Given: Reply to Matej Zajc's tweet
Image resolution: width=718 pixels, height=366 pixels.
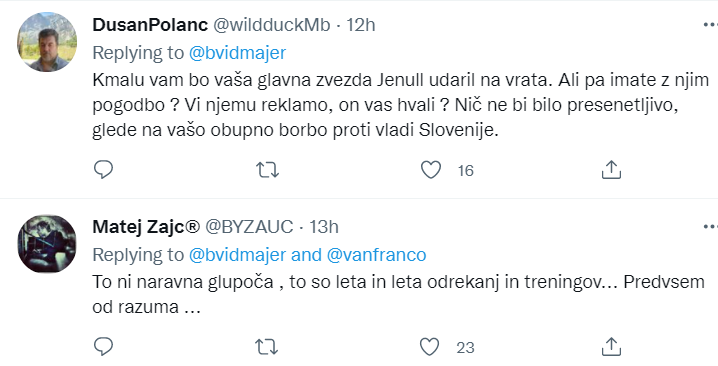Looking at the screenshot, I should click(x=103, y=347).
